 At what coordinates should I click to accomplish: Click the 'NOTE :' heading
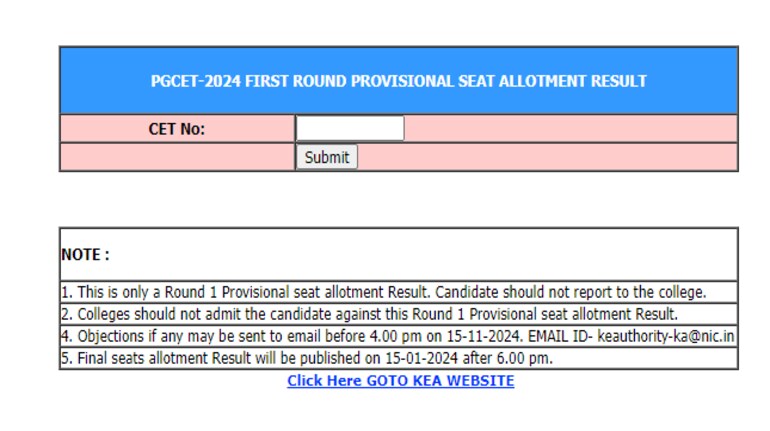85,255
